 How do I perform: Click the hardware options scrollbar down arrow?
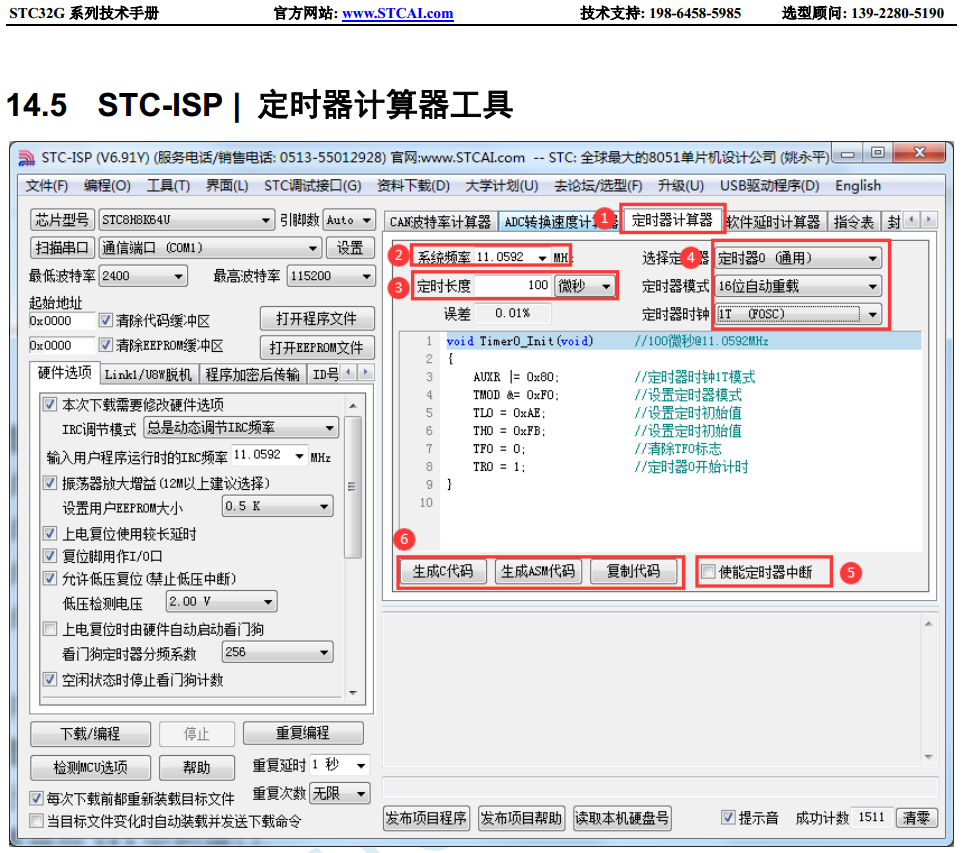click(x=352, y=693)
